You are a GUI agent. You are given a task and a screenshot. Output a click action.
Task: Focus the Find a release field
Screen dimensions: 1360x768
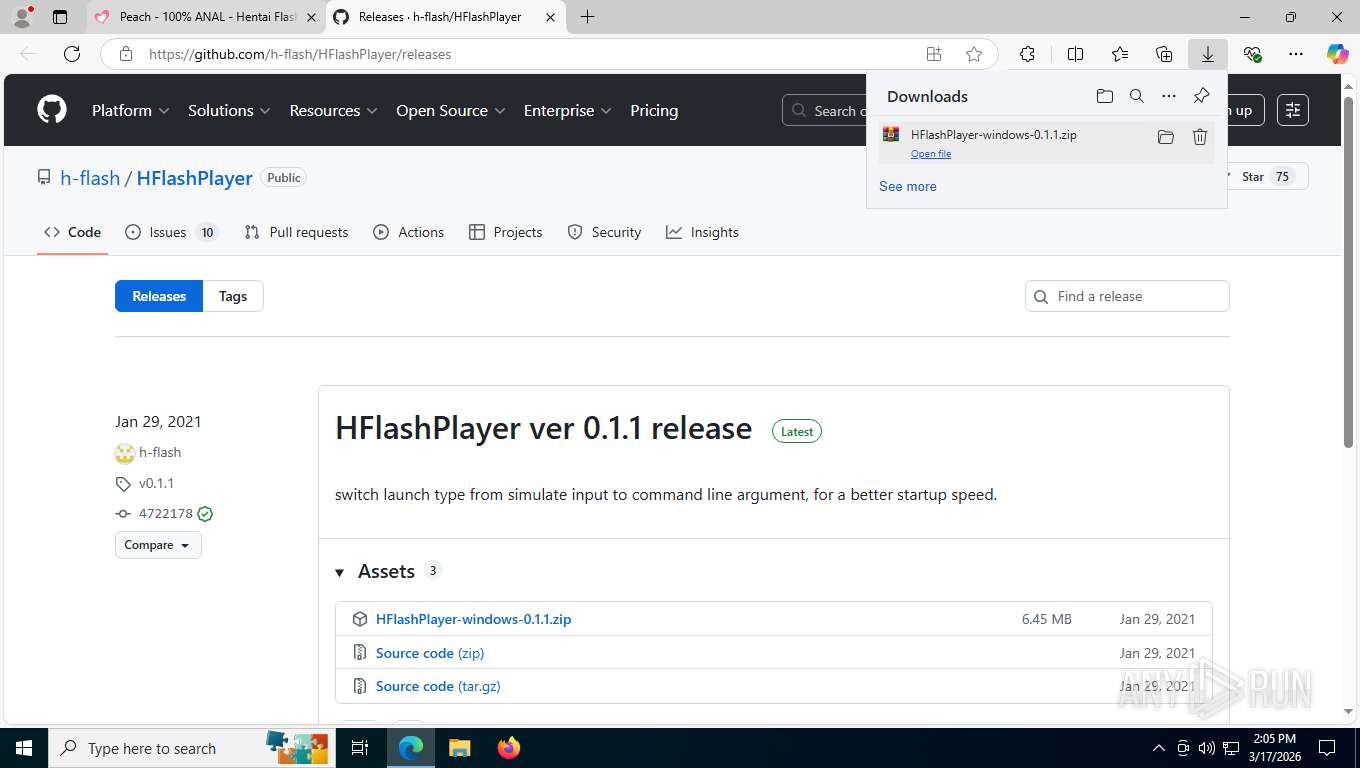coord(1127,296)
